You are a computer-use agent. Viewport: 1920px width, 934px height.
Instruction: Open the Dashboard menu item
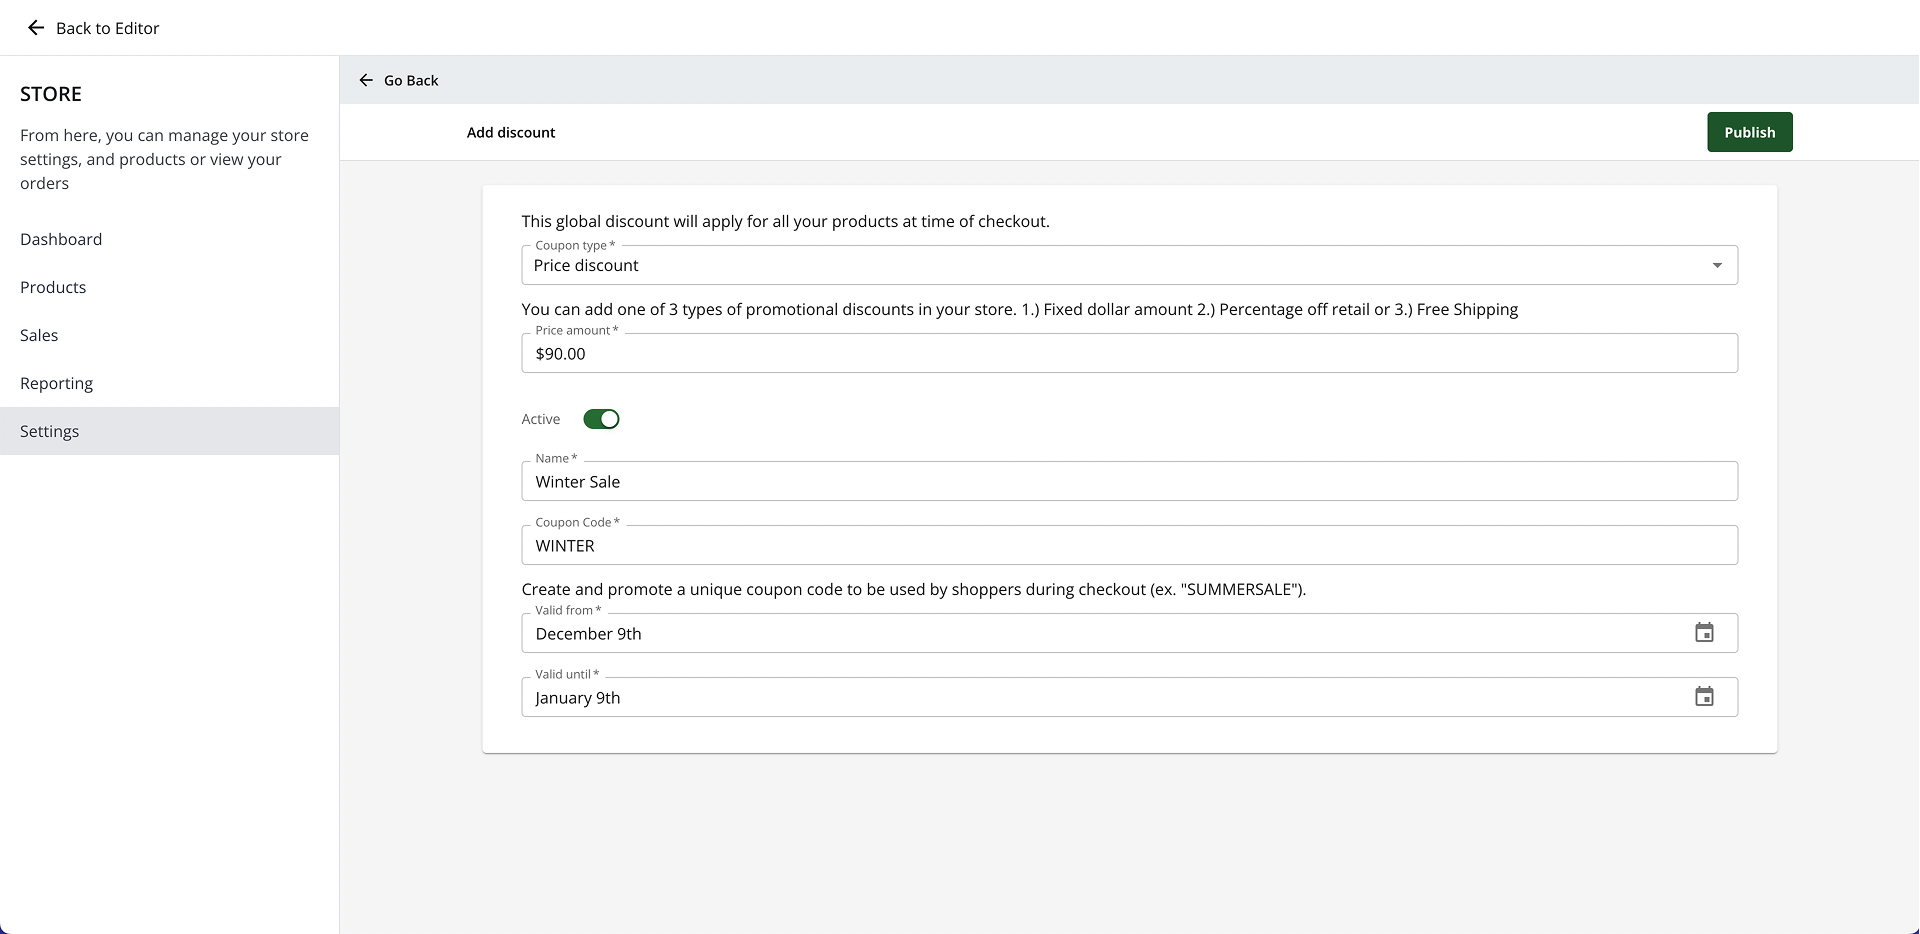coord(61,239)
